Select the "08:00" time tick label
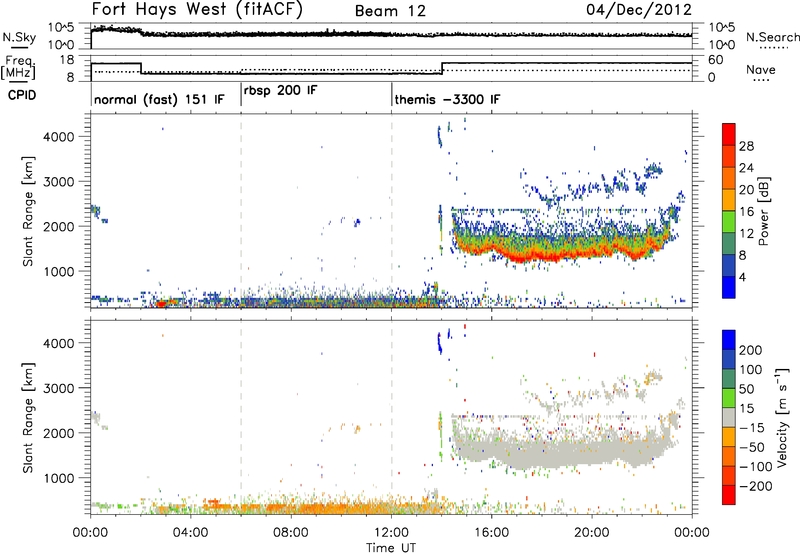This screenshot has width=800, height=554. click(x=291, y=533)
